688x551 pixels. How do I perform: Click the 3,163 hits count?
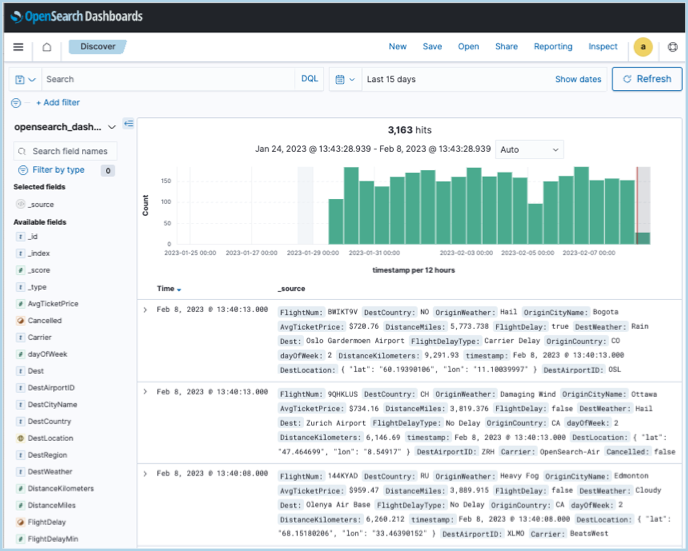pos(409,130)
